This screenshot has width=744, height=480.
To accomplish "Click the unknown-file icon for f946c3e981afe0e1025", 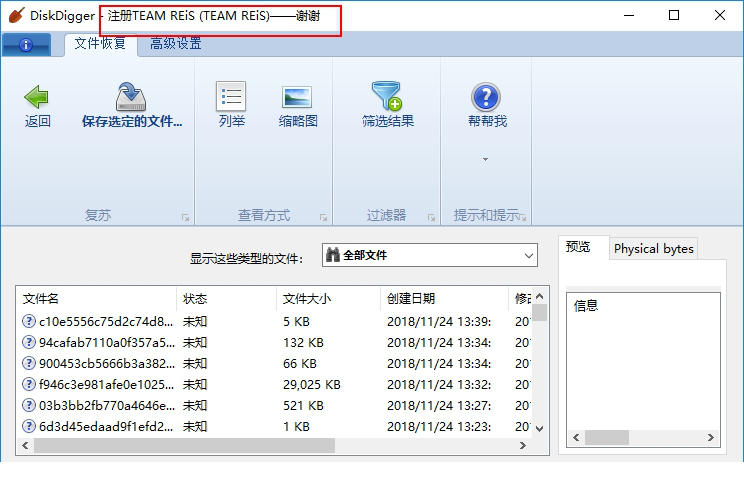I will [29, 384].
